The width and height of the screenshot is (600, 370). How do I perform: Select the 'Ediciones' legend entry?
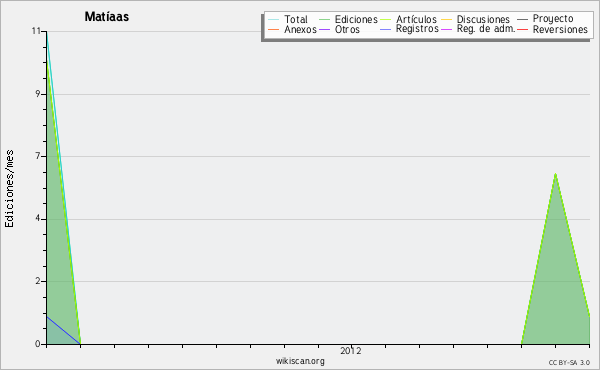click(x=356, y=20)
